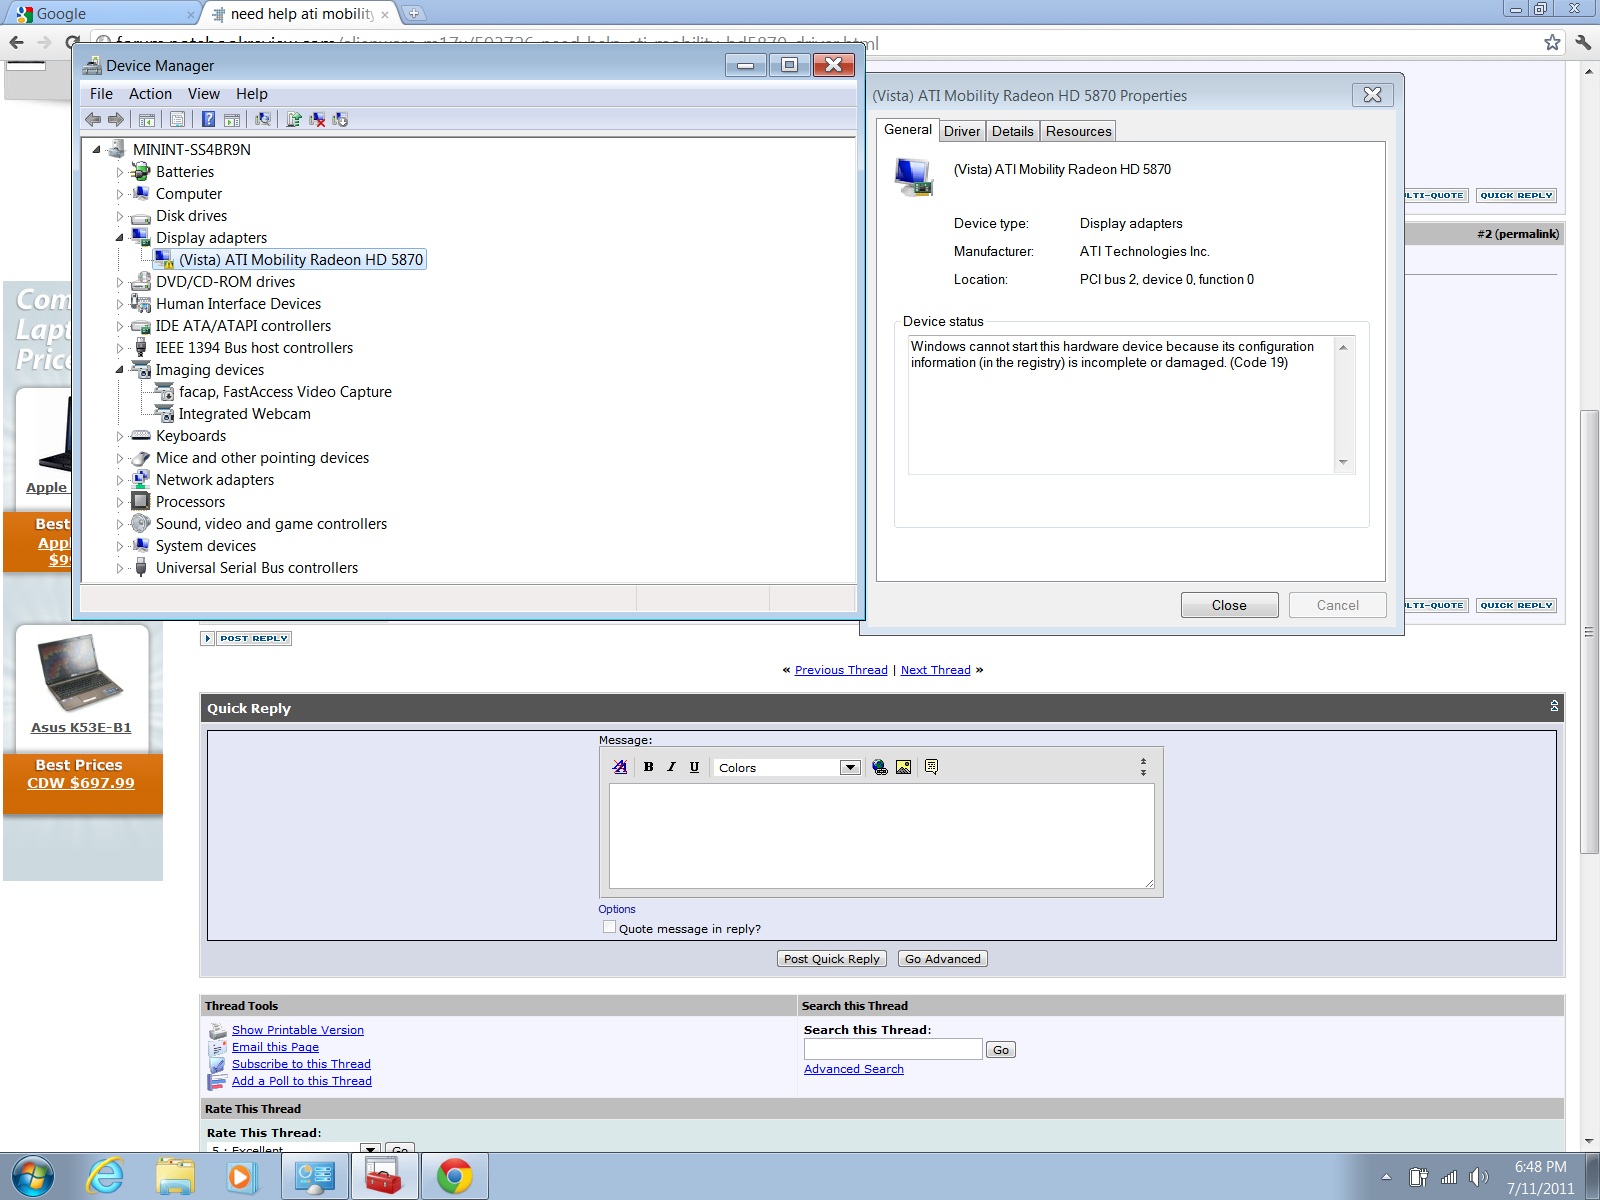1600x1200 pixels.
Task: Toggle Bold in Quick Reply editor
Action: coord(648,767)
